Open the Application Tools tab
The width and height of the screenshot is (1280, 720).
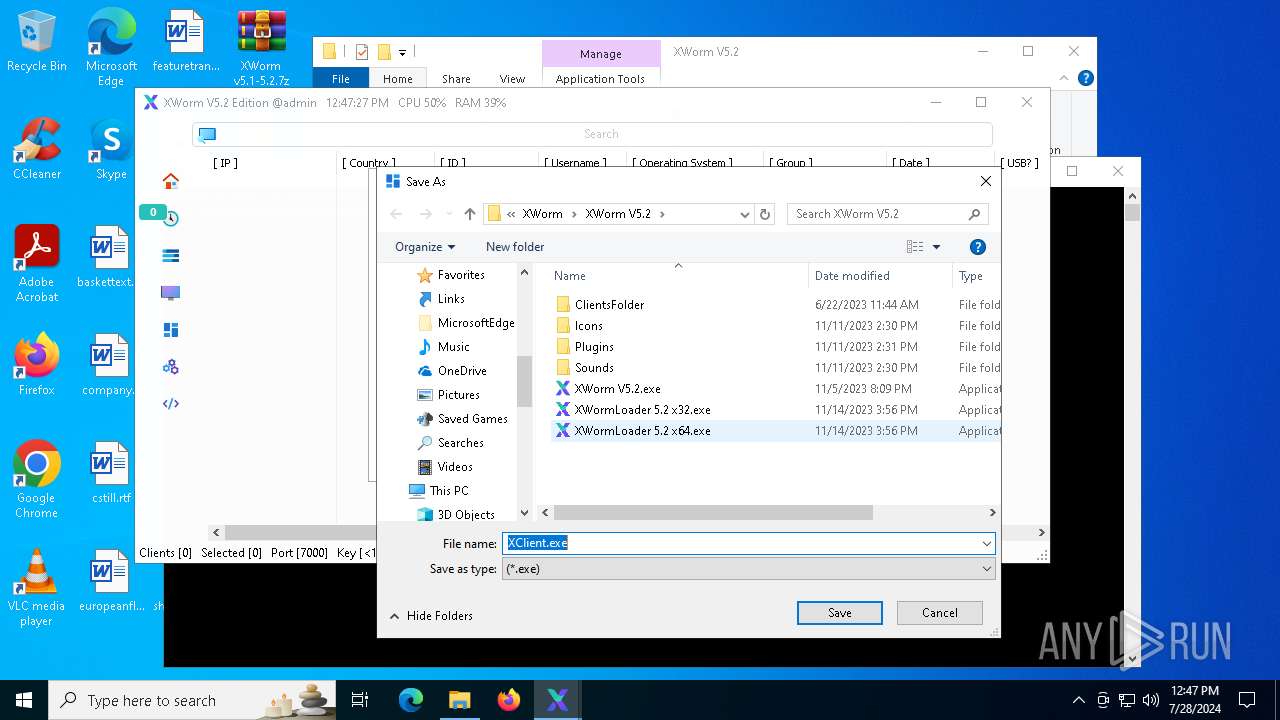click(x=600, y=79)
